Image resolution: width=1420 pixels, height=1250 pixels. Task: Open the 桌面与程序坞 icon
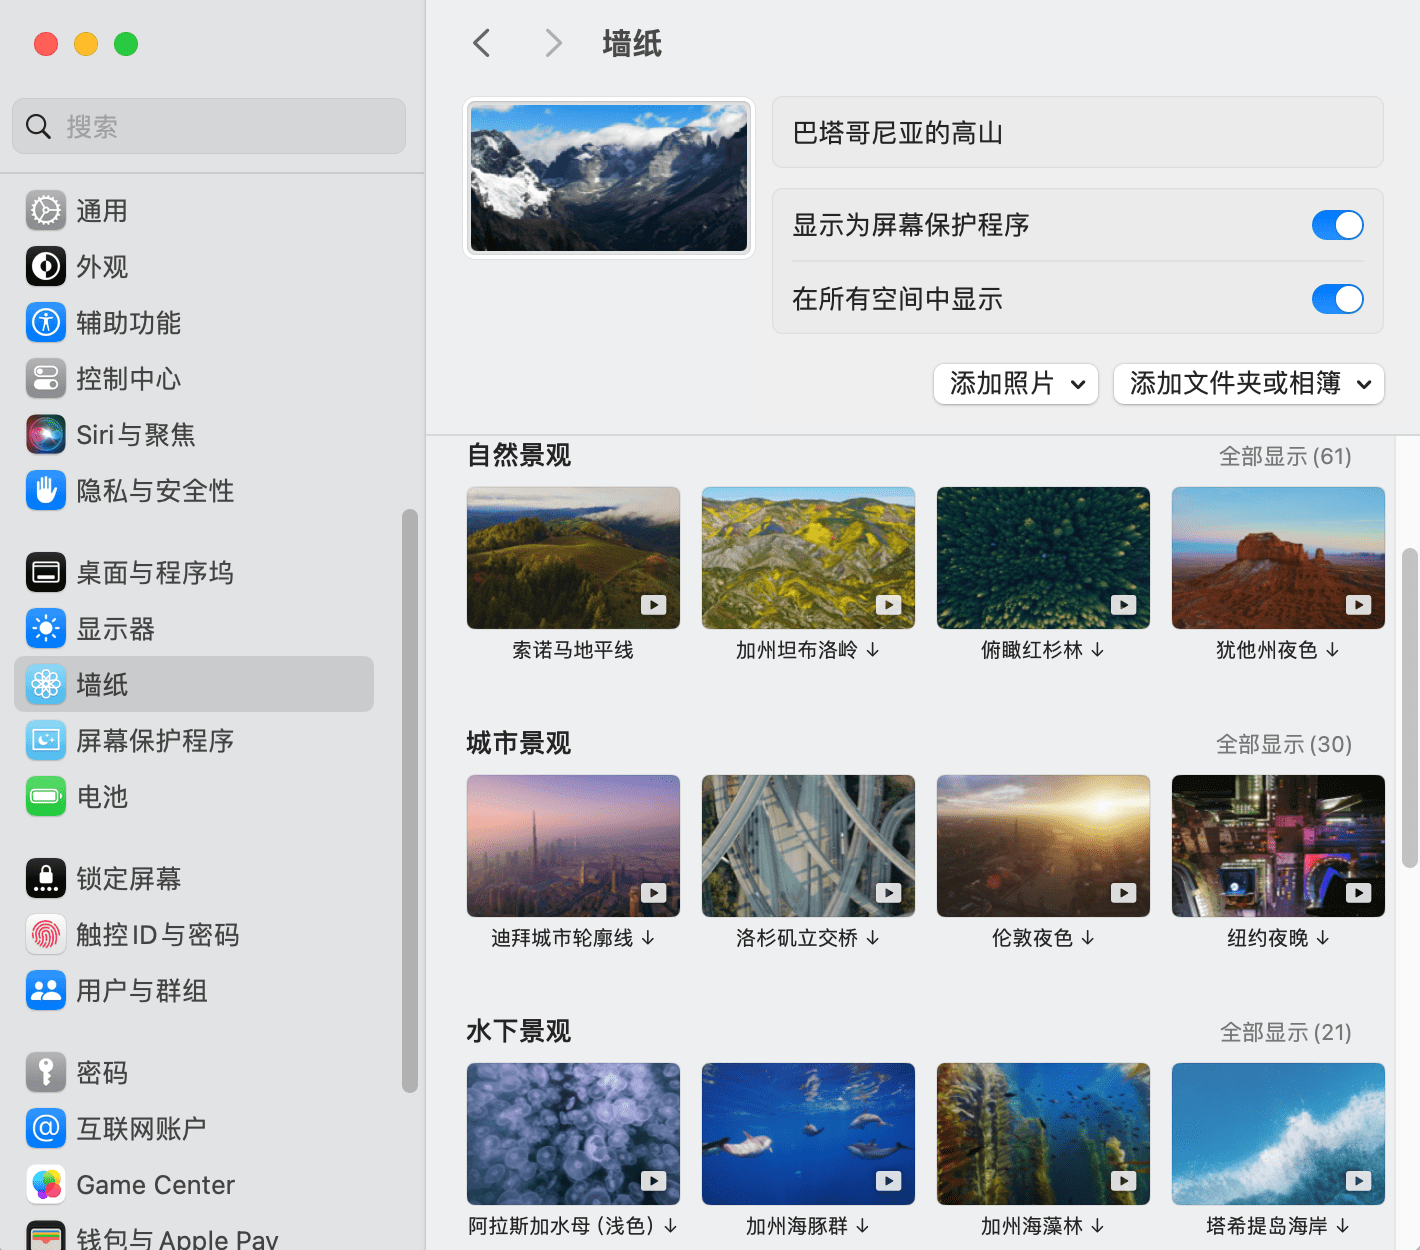(46, 573)
